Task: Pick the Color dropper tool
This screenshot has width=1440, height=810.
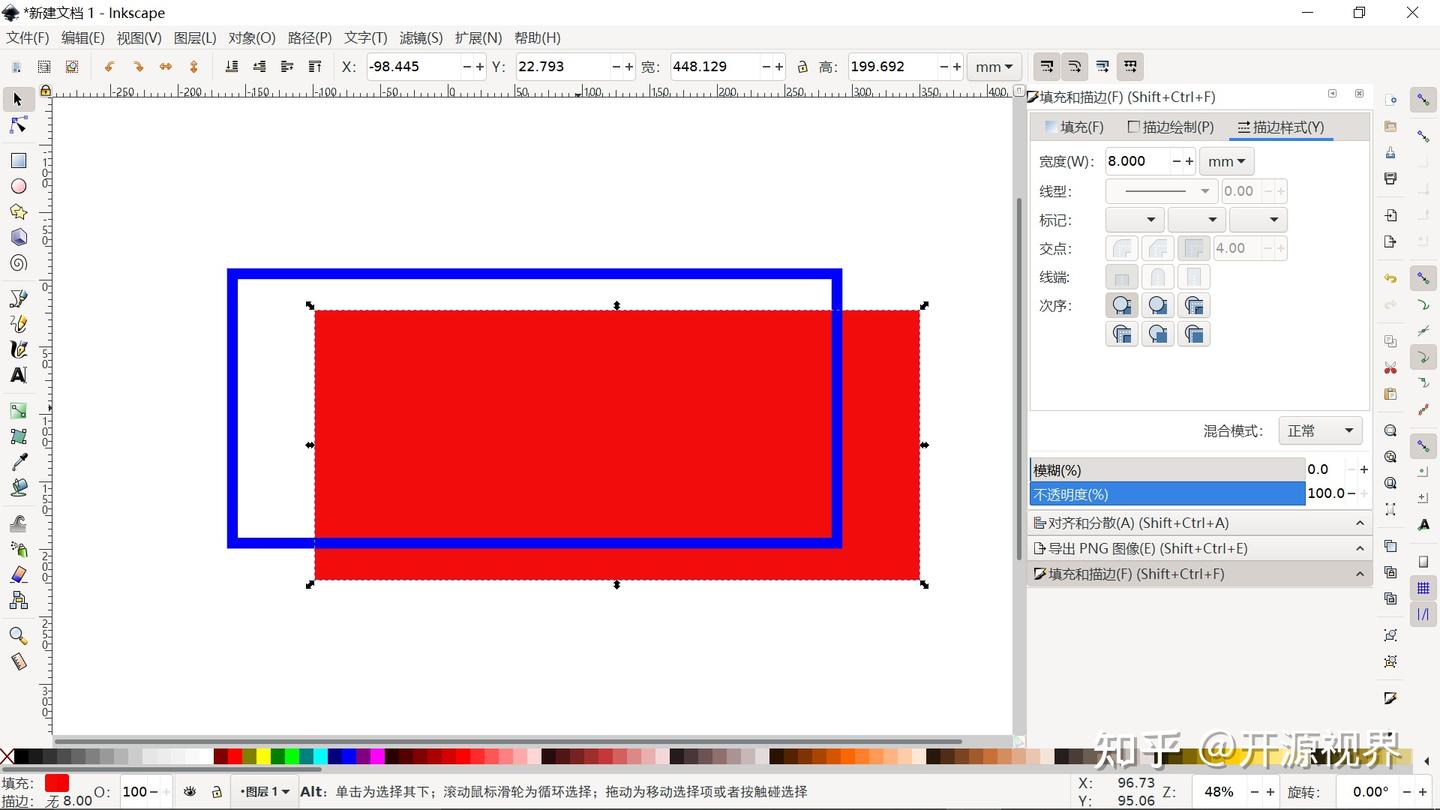Action: (18, 462)
